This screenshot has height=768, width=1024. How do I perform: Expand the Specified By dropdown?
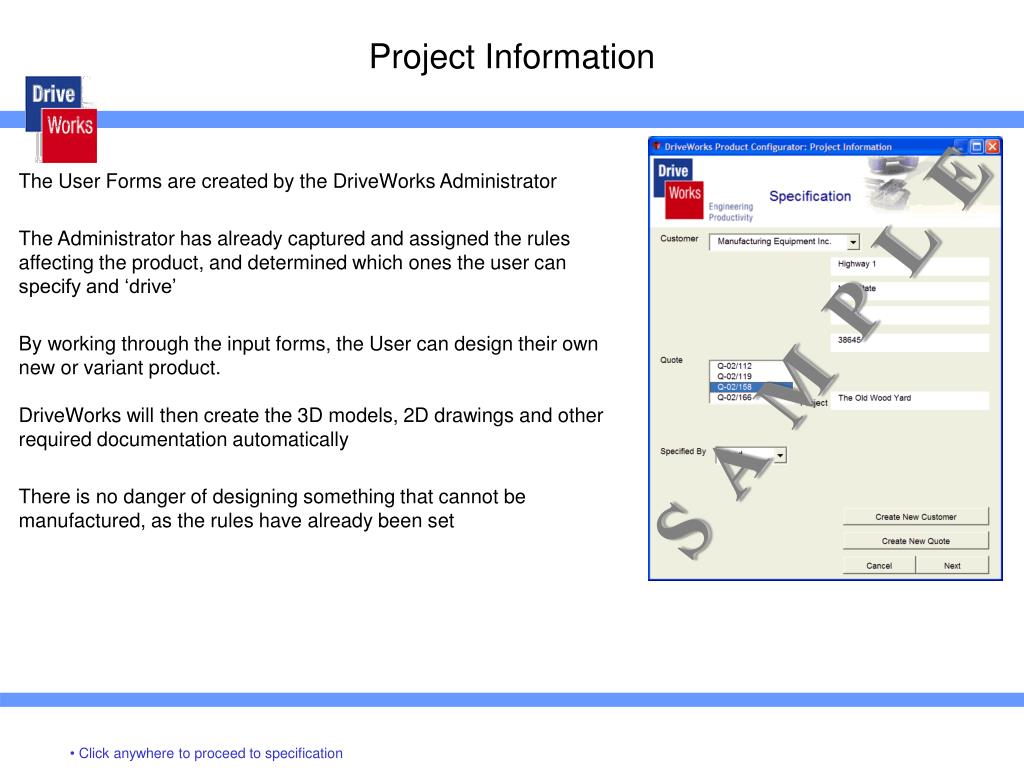point(780,455)
